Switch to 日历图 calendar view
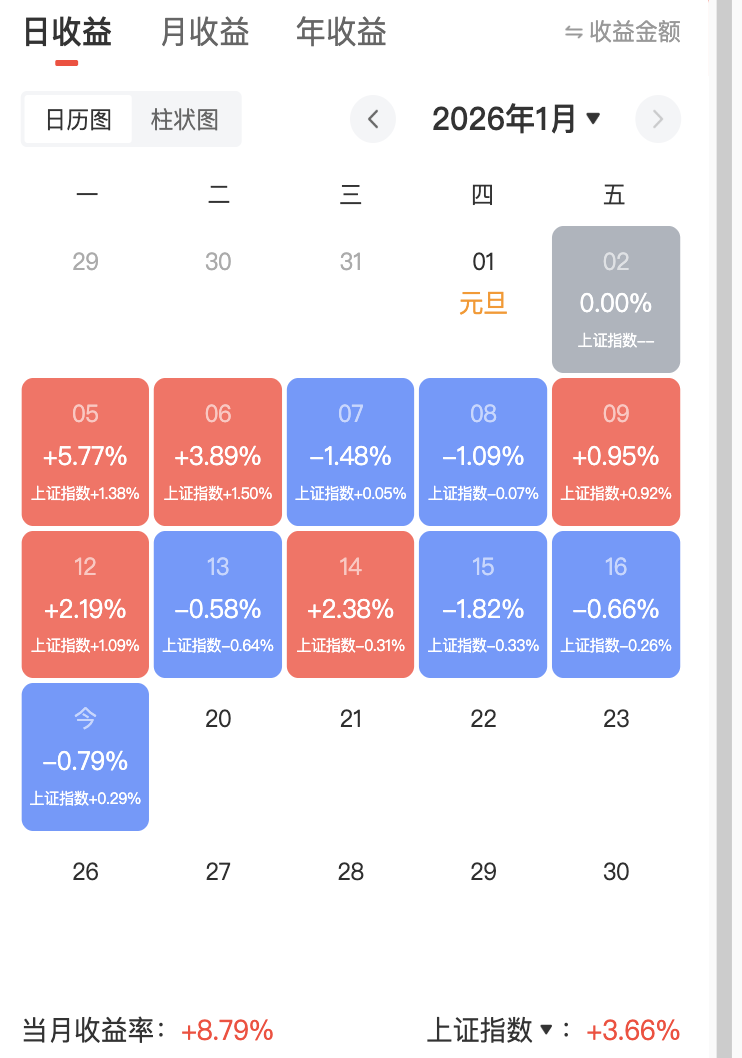 78,120
